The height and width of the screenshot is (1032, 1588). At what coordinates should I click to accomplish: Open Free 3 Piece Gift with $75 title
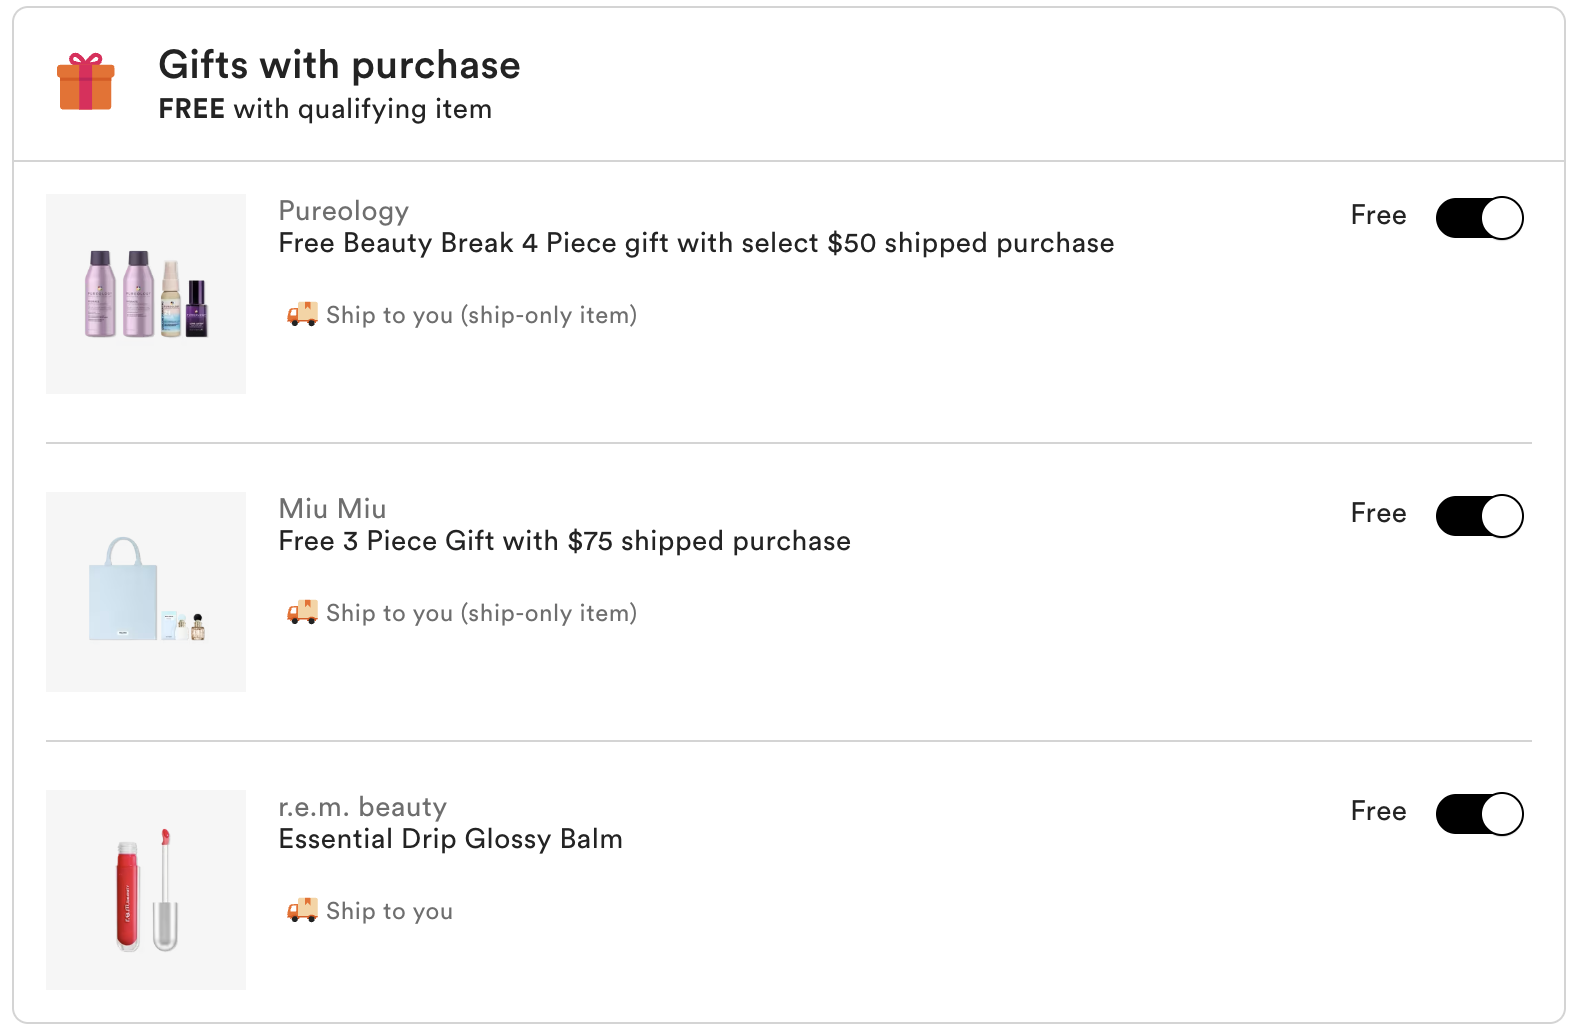click(564, 541)
